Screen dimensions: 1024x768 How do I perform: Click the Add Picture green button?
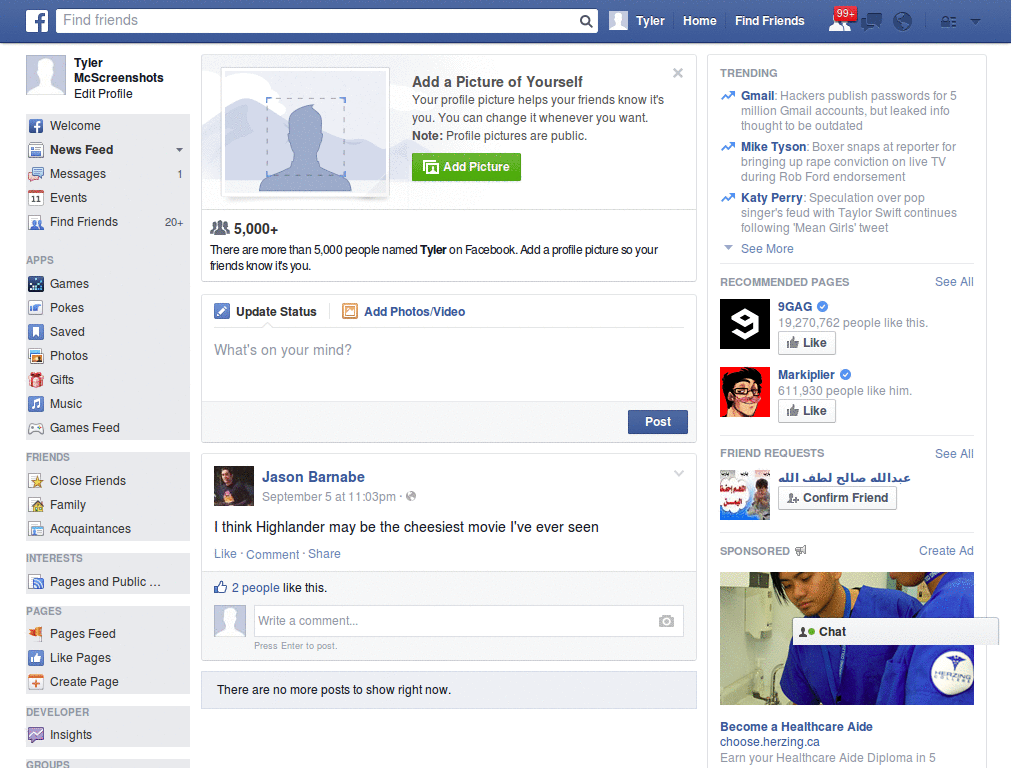[466, 167]
